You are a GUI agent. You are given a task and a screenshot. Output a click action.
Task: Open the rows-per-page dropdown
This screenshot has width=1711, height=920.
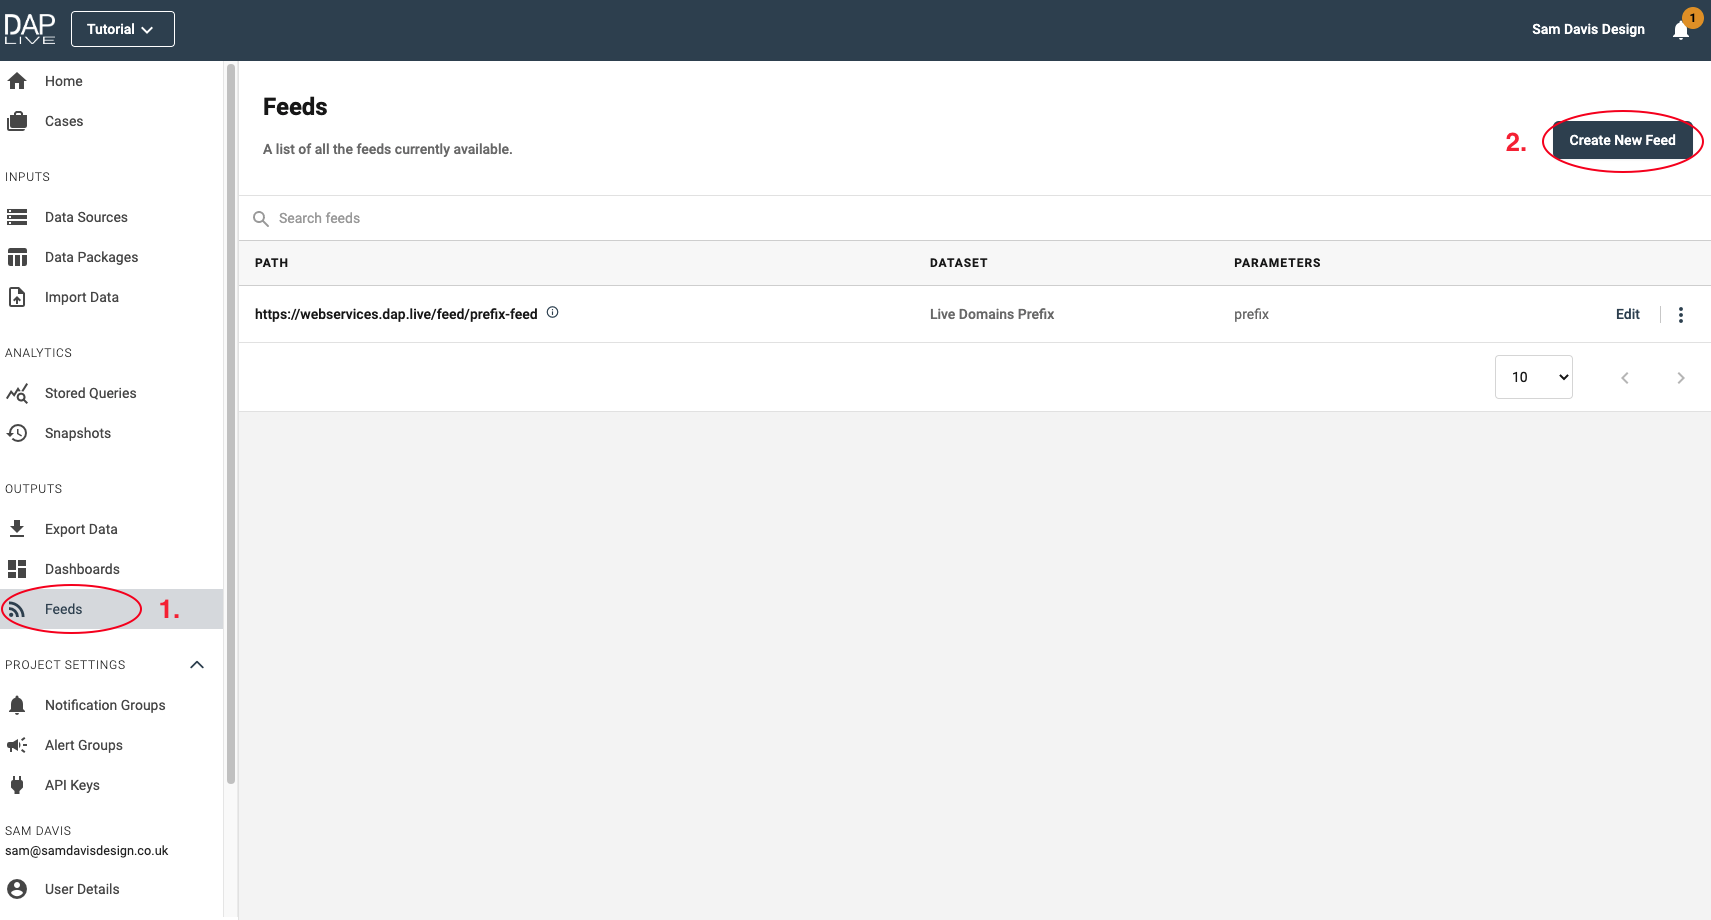pyautogui.click(x=1534, y=377)
